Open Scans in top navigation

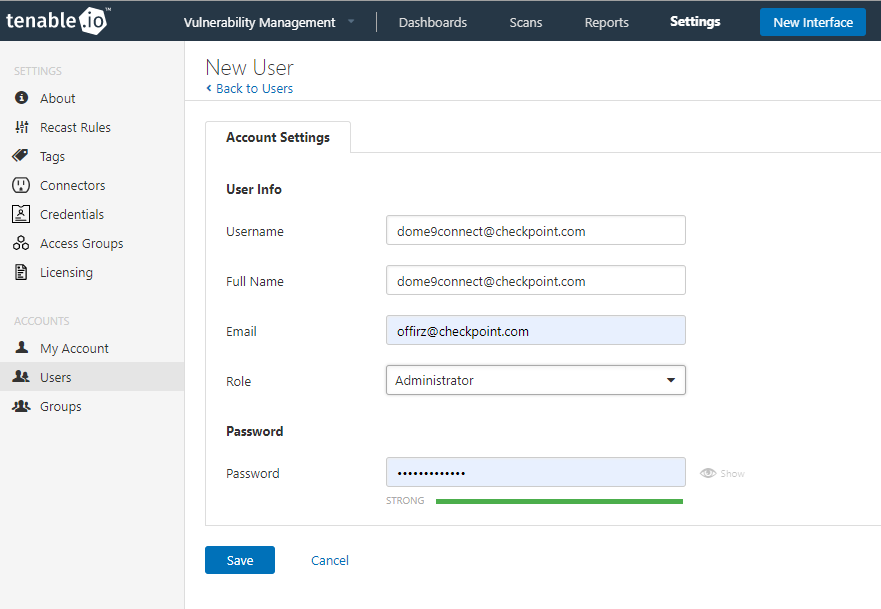(x=526, y=22)
